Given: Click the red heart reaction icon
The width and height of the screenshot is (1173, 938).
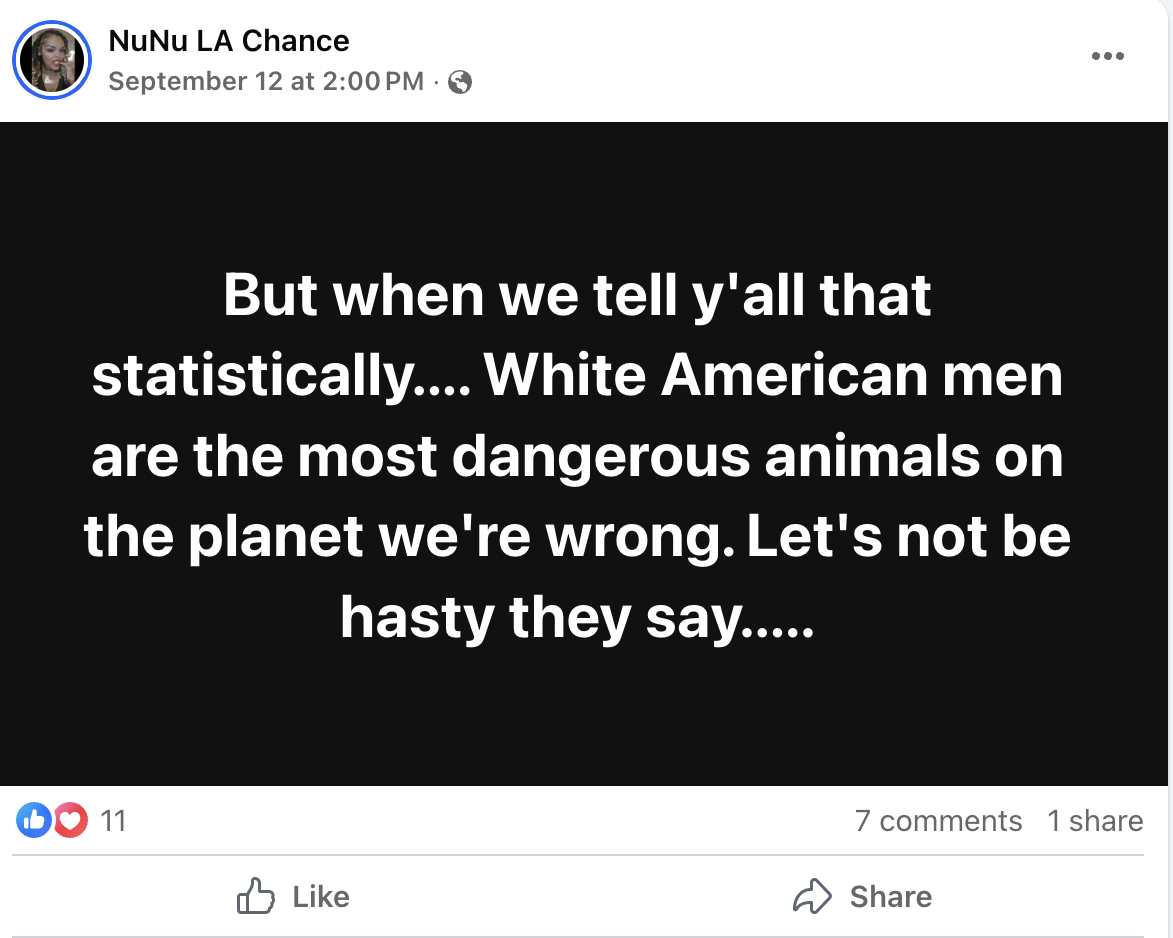Looking at the screenshot, I should click(x=69, y=821).
